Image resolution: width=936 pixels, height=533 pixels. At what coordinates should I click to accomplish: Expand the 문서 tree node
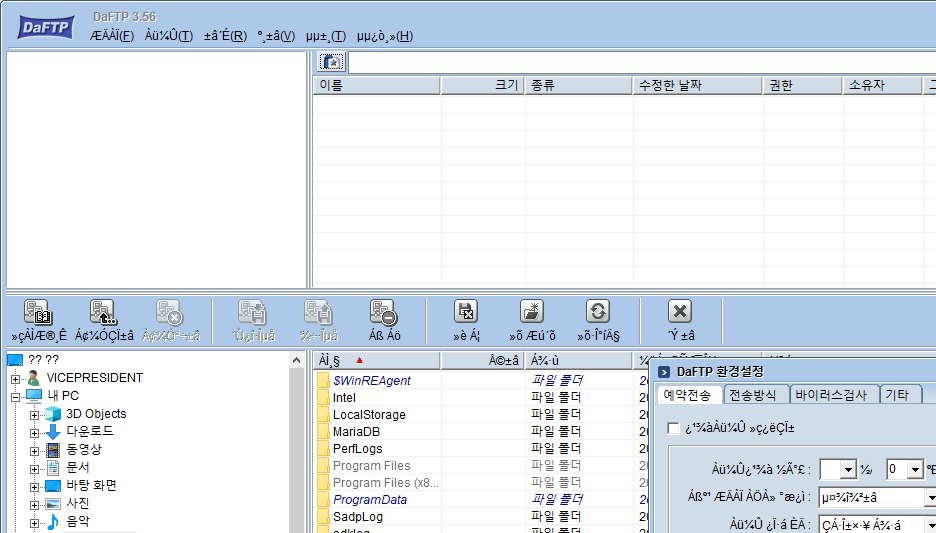[x=35, y=469]
